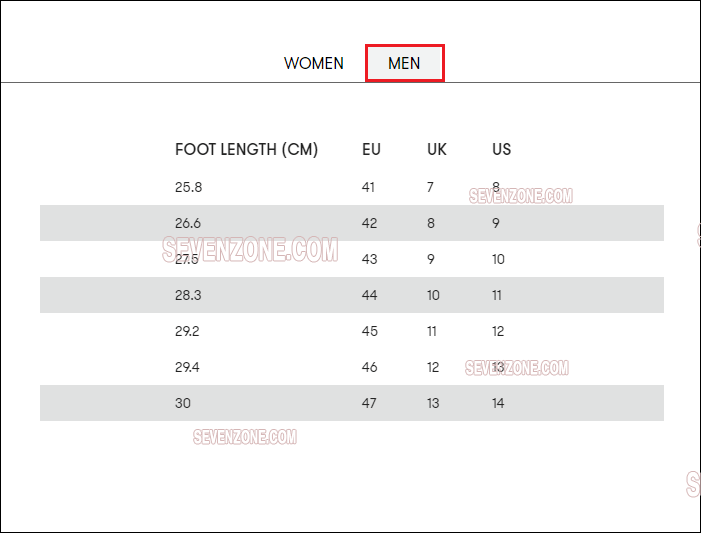701x533 pixels.
Task: Click EU size 43 in table
Action: click(x=369, y=259)
